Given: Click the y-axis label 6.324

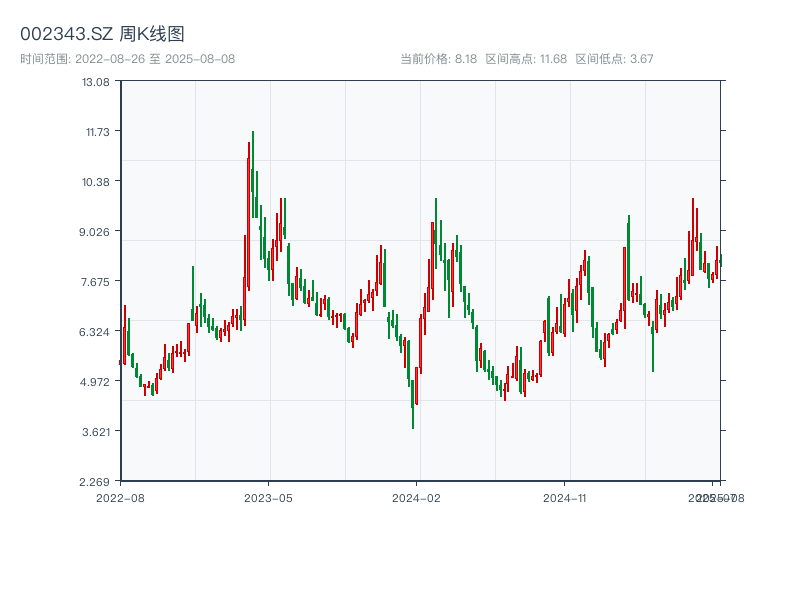Looking at the screenshot, I should pos(94,332).
